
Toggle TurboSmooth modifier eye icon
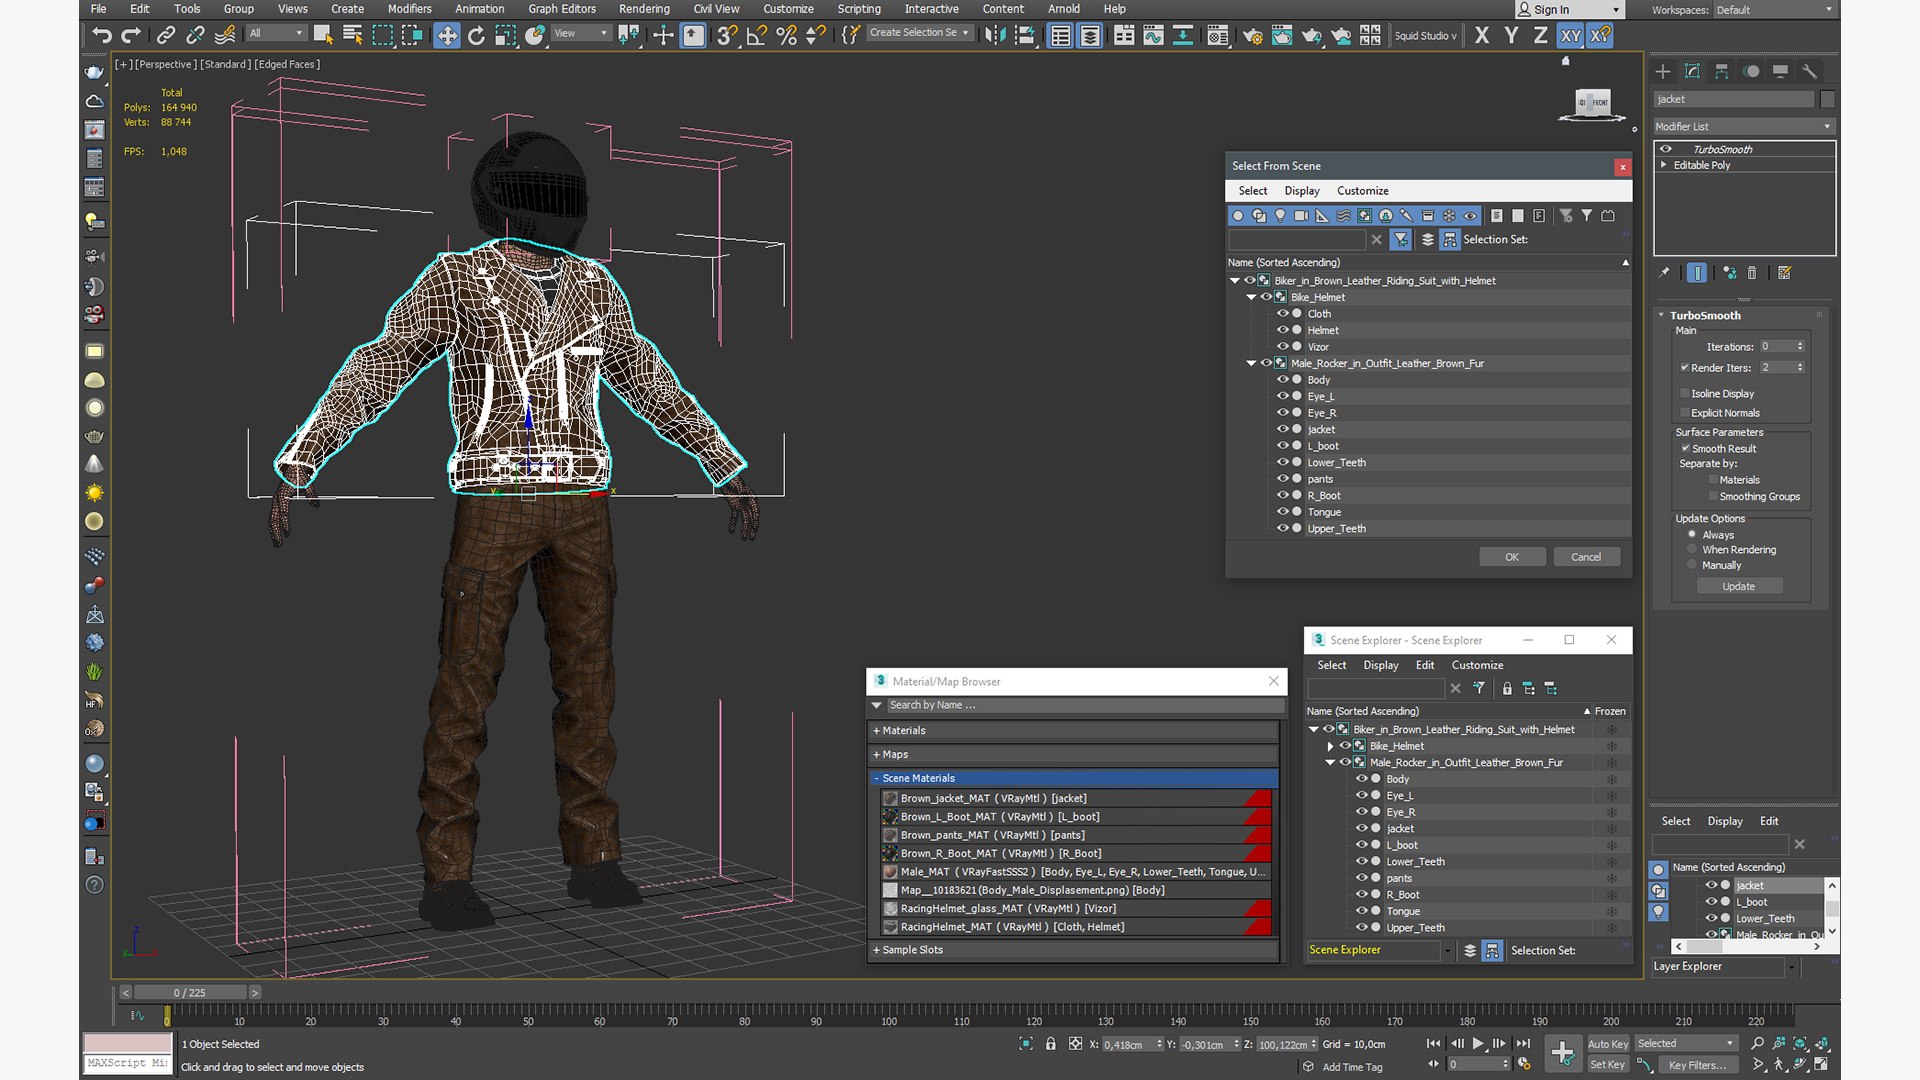[1666, 149]
